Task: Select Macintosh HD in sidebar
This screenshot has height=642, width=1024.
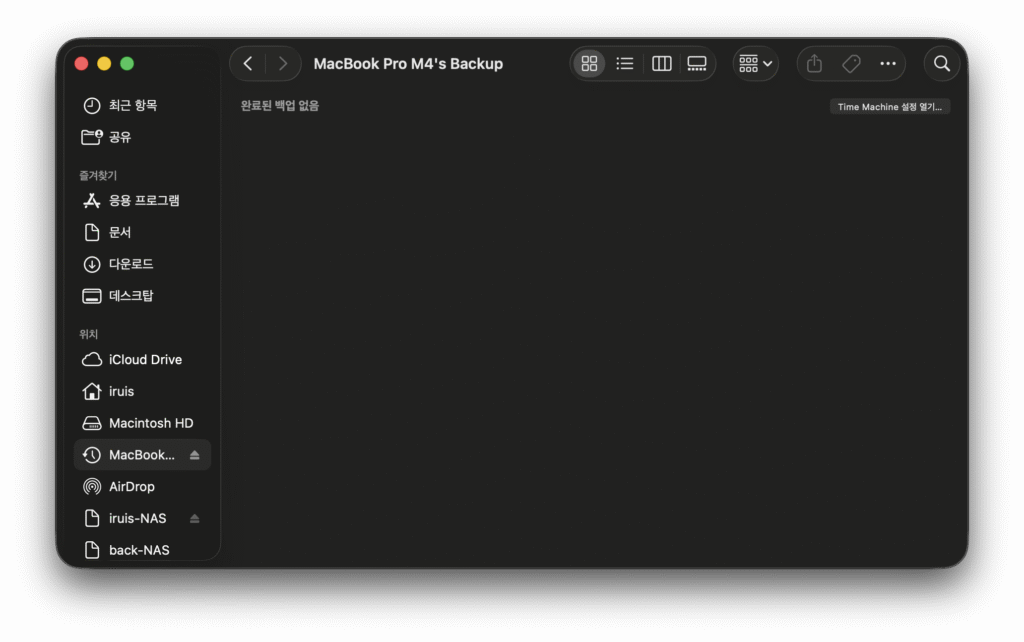Action: [150, 423]
